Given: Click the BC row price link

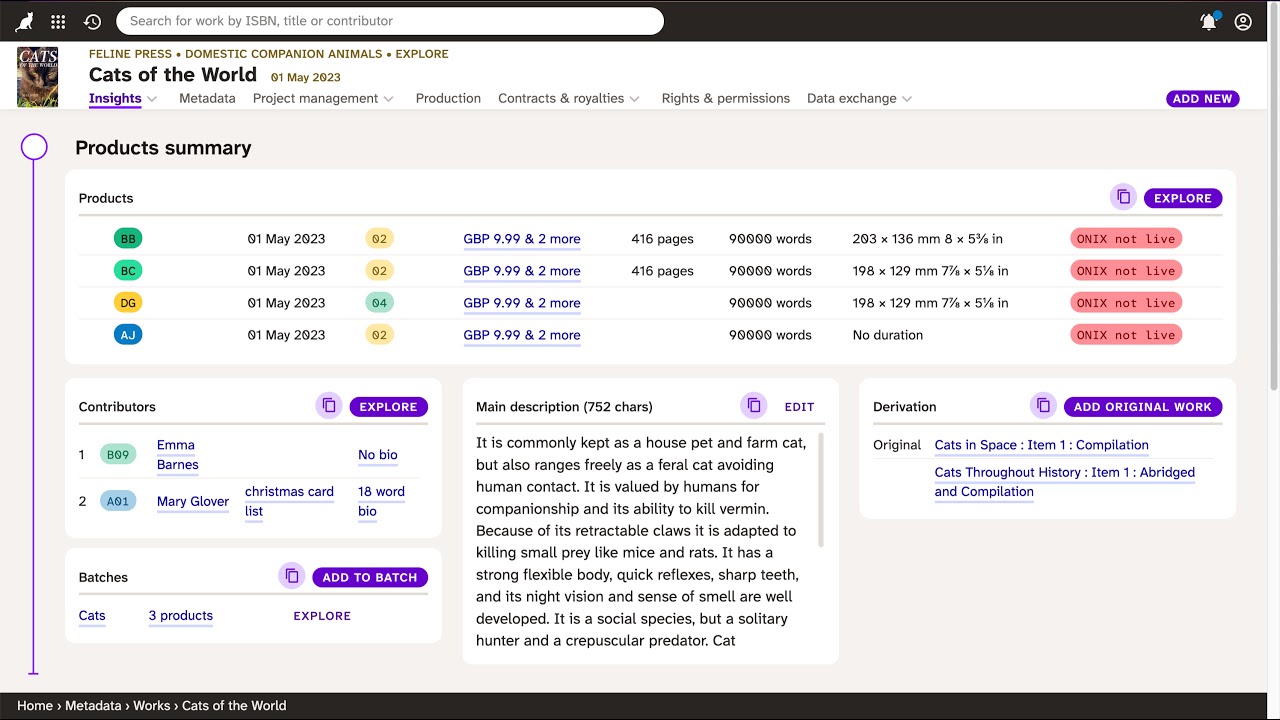Looking at the screenshot, I should [522, 271].
